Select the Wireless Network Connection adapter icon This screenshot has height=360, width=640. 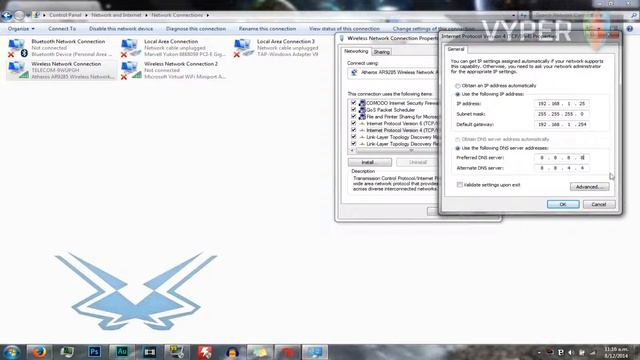(x=18, y=70)
